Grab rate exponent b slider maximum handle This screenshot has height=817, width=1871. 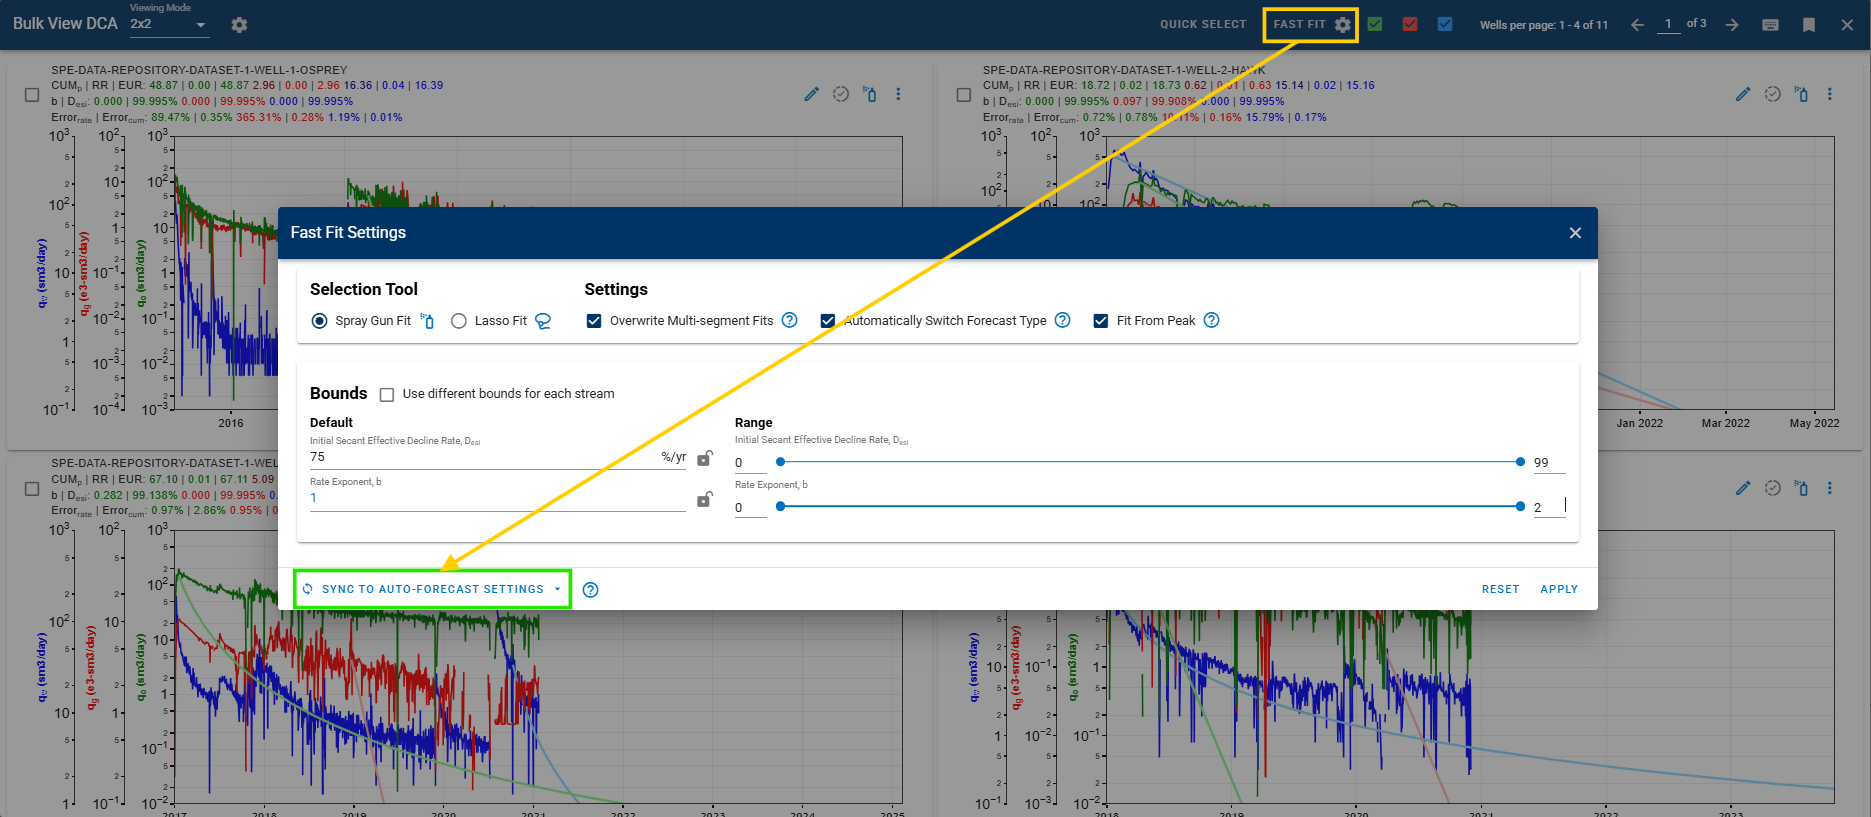pyautogui.click(x=1520, y=506)
